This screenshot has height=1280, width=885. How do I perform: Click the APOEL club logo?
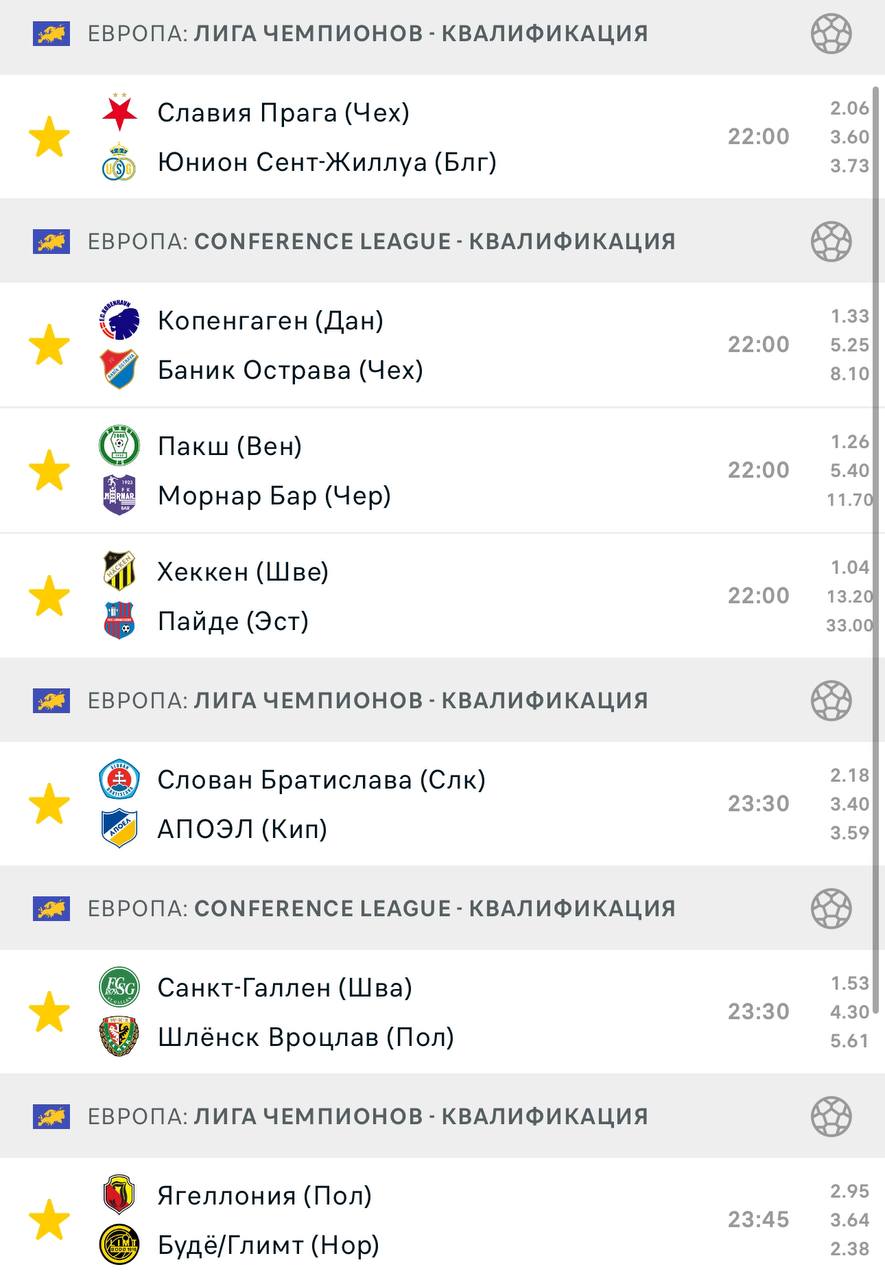point(119,828)
